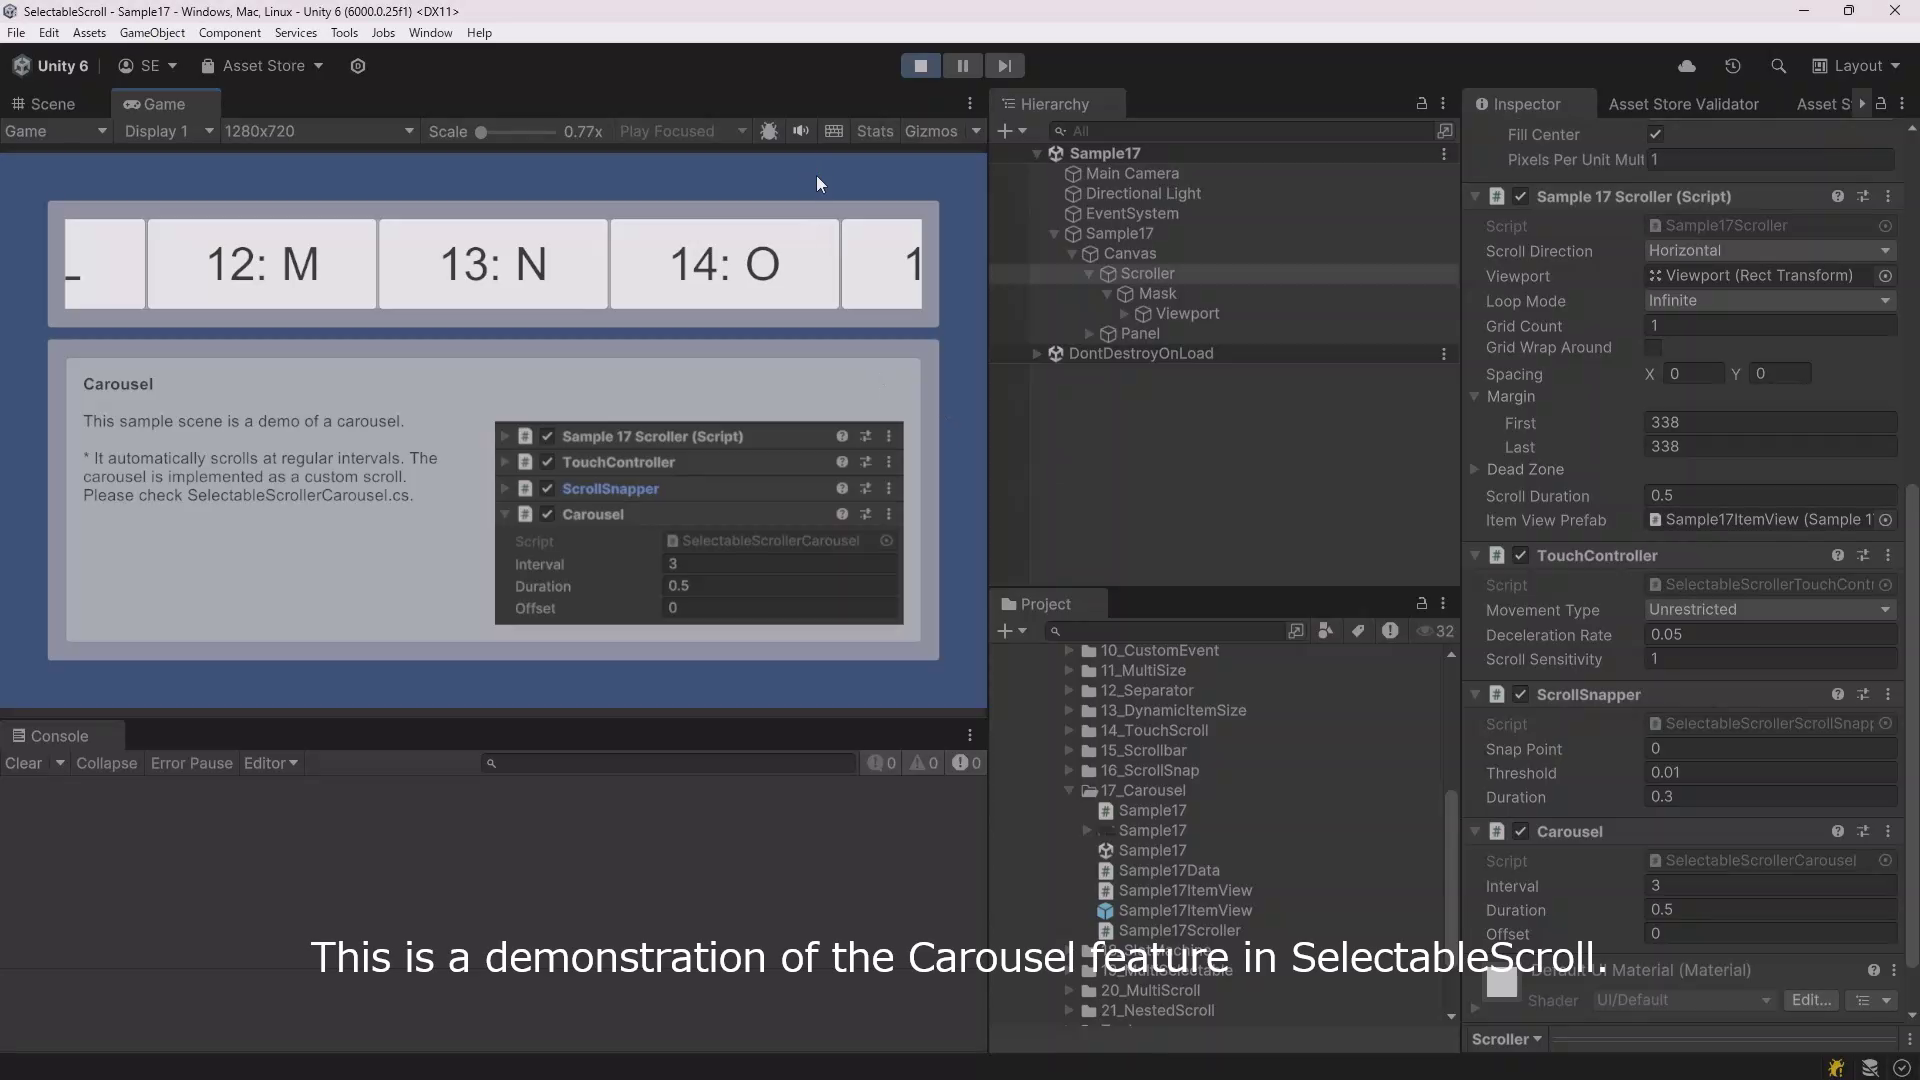Open Hierarchy panel three-dot menu
The image size is (1920, 1080).
[1443, 103]
